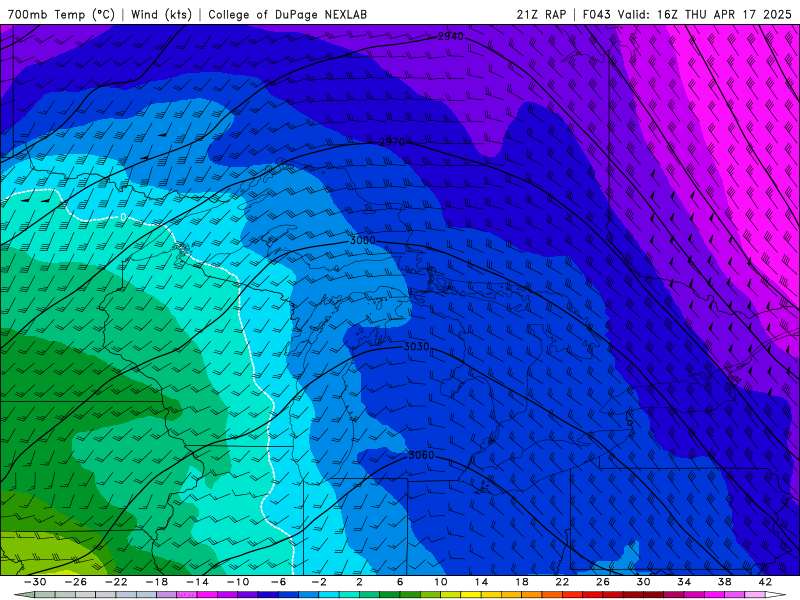This screenshot has height=600, width=800.
Task: Click the -18 colorbar scale label
Action: point(157,582)
